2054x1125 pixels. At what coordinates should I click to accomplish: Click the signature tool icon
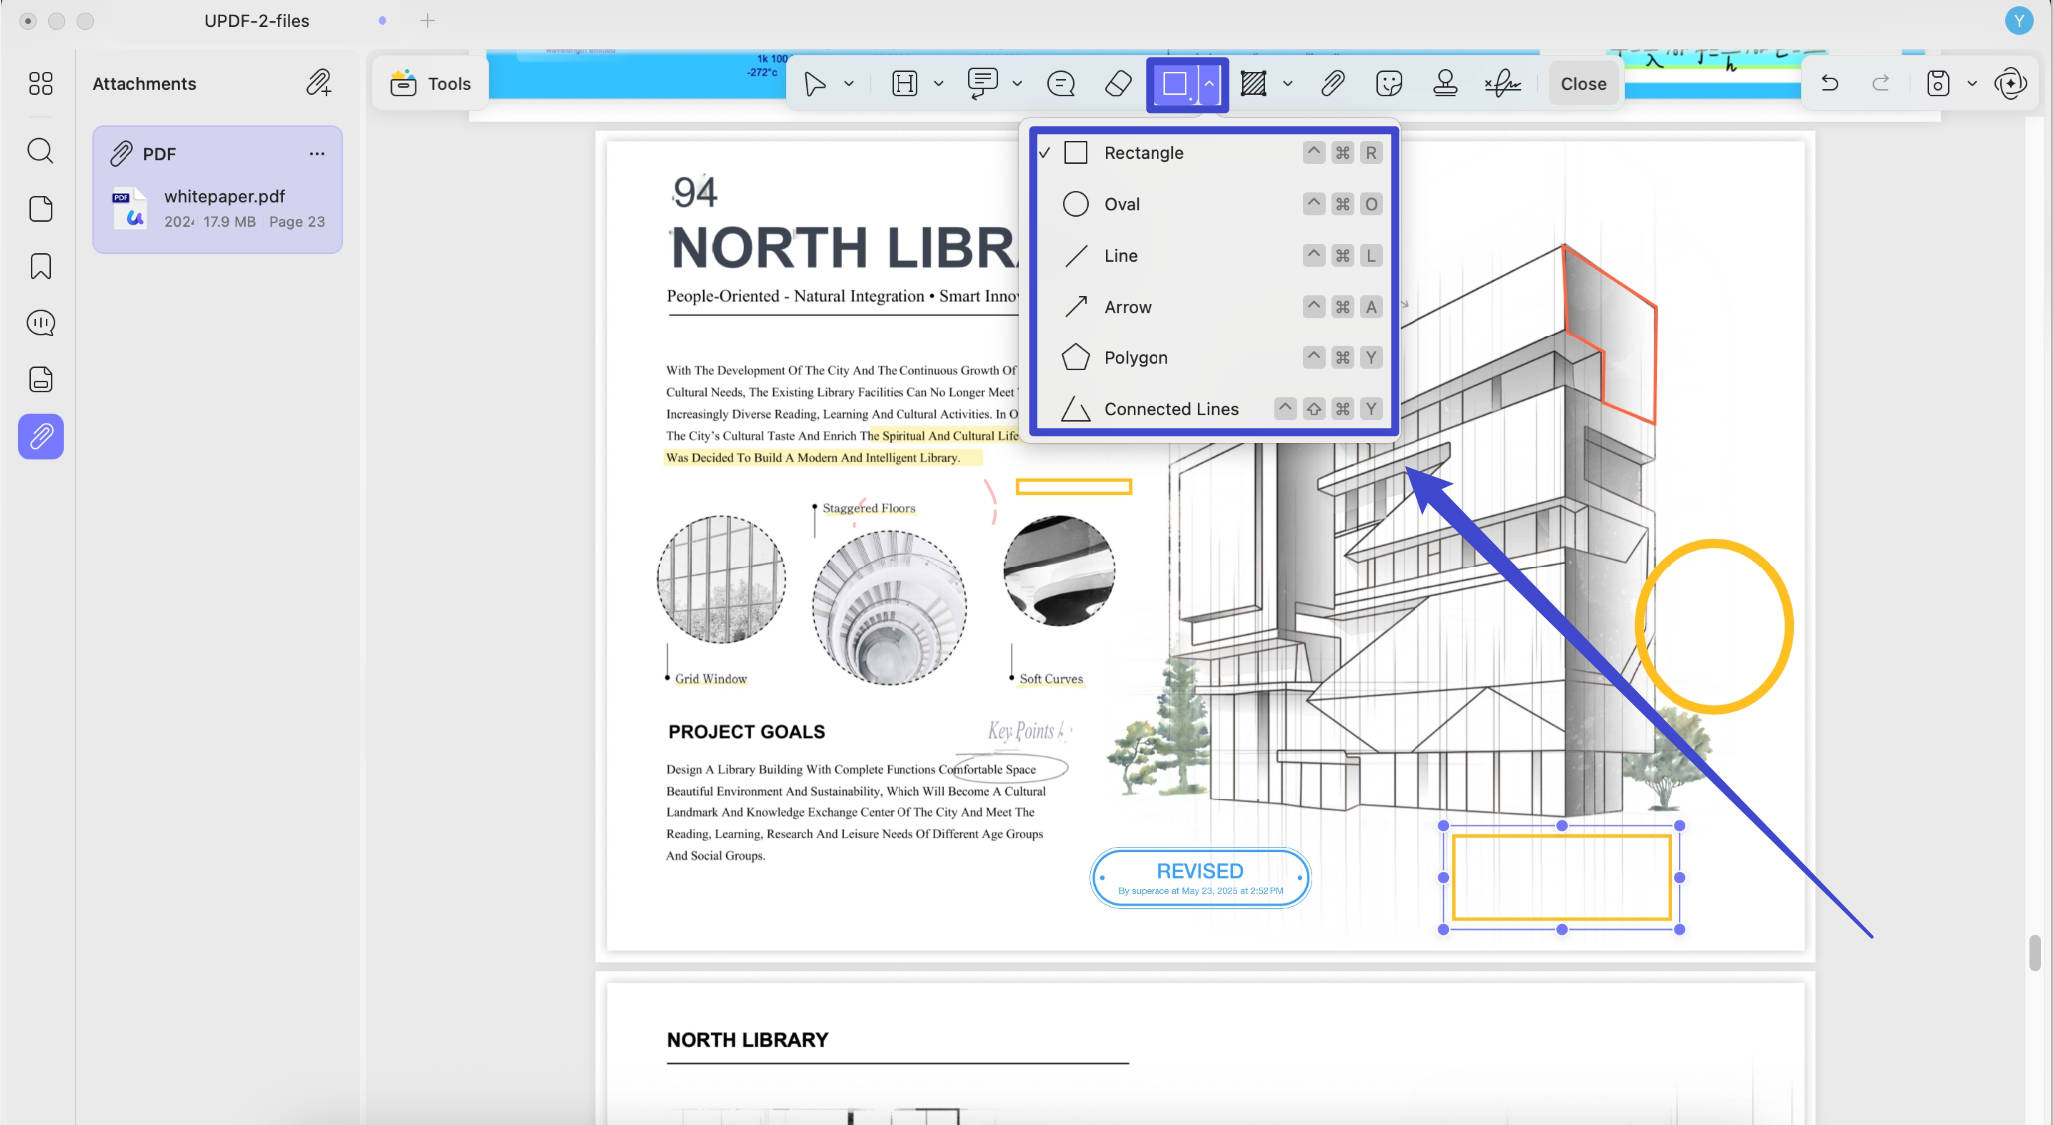point(1502,84)
